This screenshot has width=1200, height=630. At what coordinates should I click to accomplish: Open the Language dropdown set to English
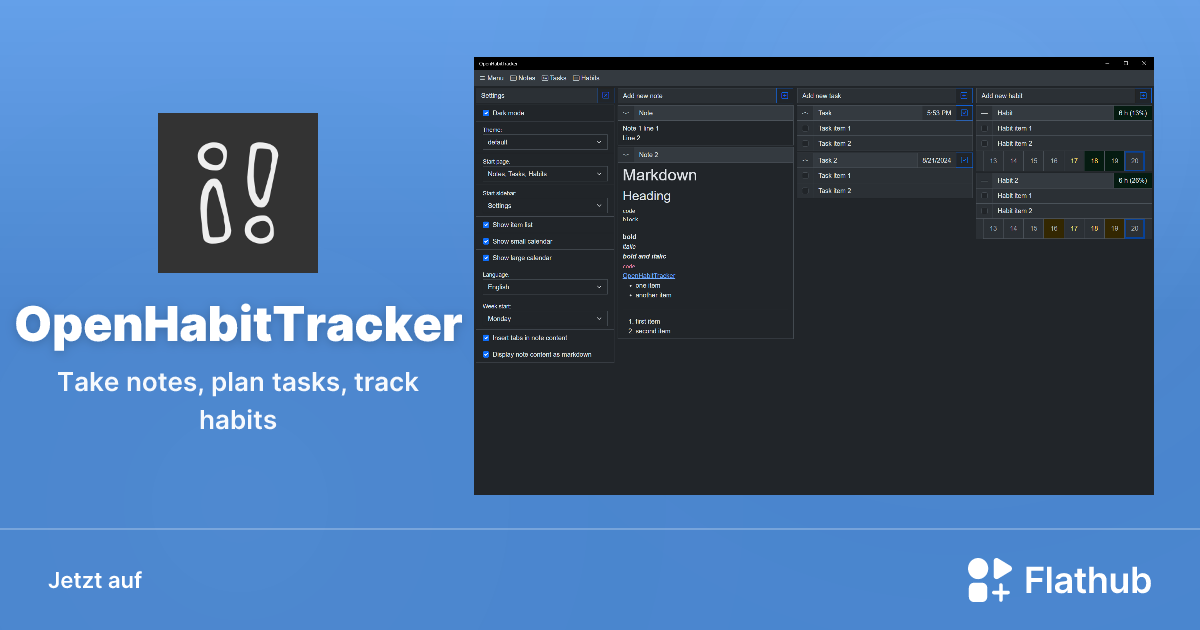click(x=543, y=287)
